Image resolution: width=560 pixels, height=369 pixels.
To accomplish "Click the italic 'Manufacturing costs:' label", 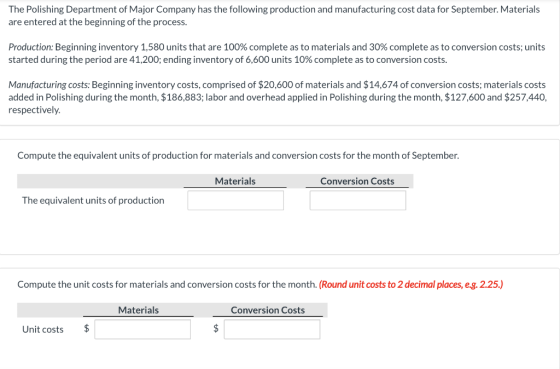I will (49, 85).
